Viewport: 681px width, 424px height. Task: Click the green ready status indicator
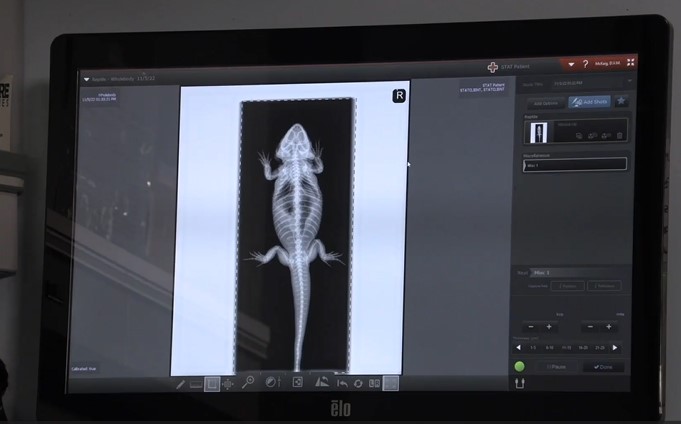click(x=519, y=367)
